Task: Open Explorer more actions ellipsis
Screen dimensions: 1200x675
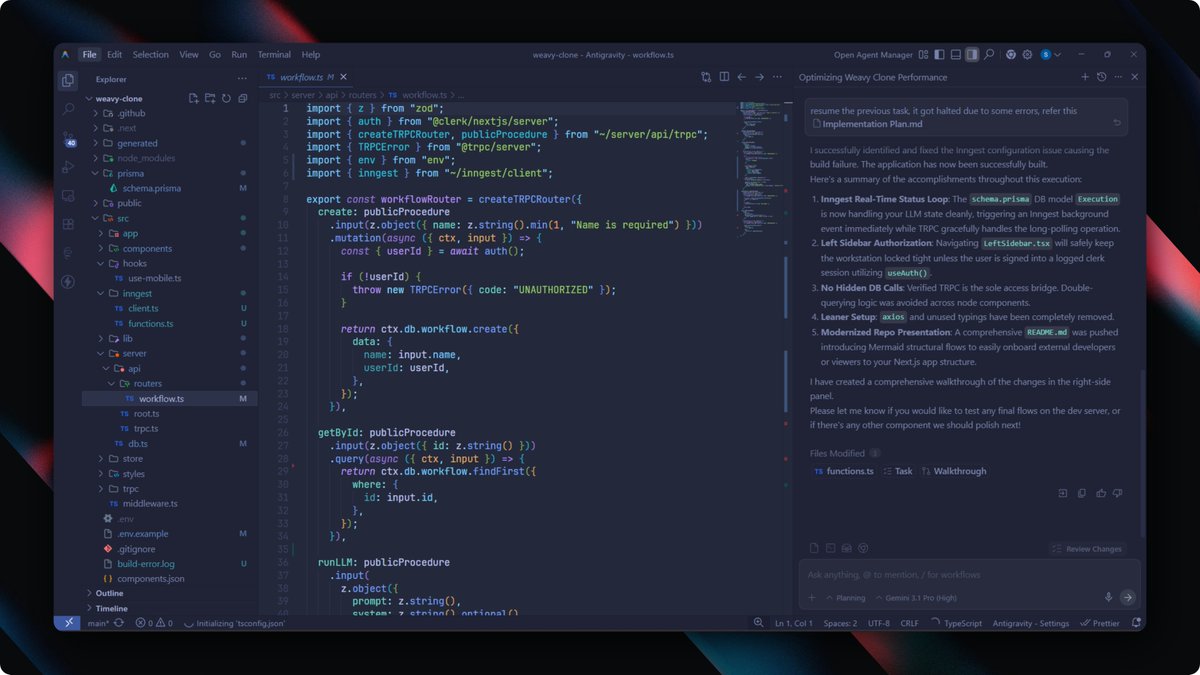Action: coord(242,78)
